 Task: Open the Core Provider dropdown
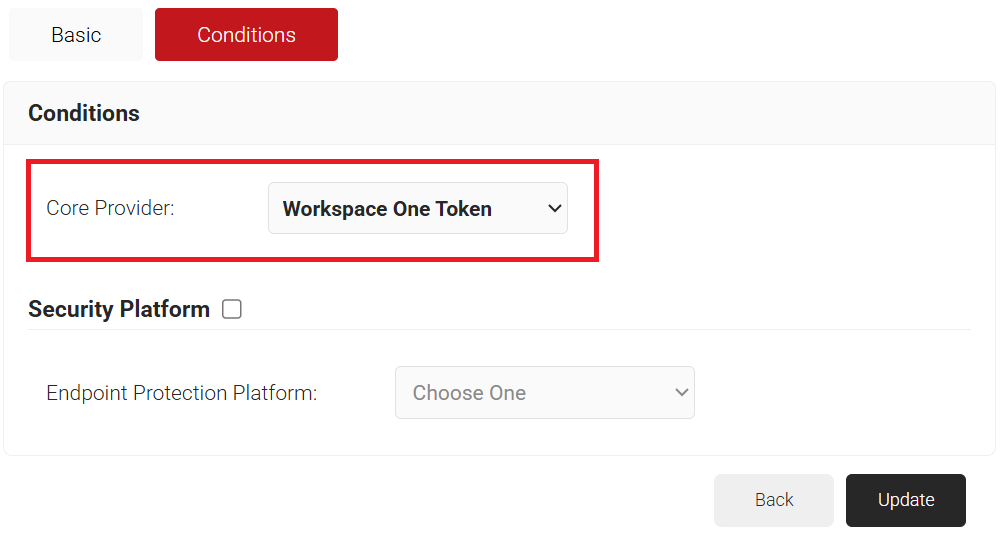[x=417, y=208]
